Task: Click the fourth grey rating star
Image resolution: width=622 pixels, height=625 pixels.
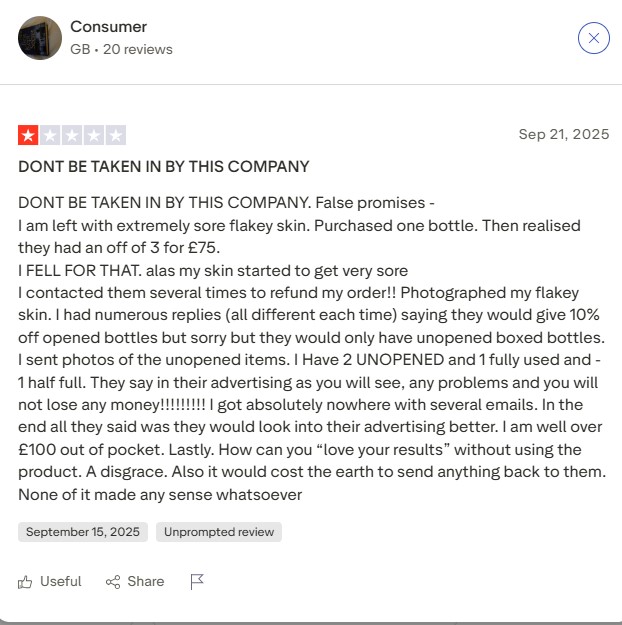Action: click(94, 135)
